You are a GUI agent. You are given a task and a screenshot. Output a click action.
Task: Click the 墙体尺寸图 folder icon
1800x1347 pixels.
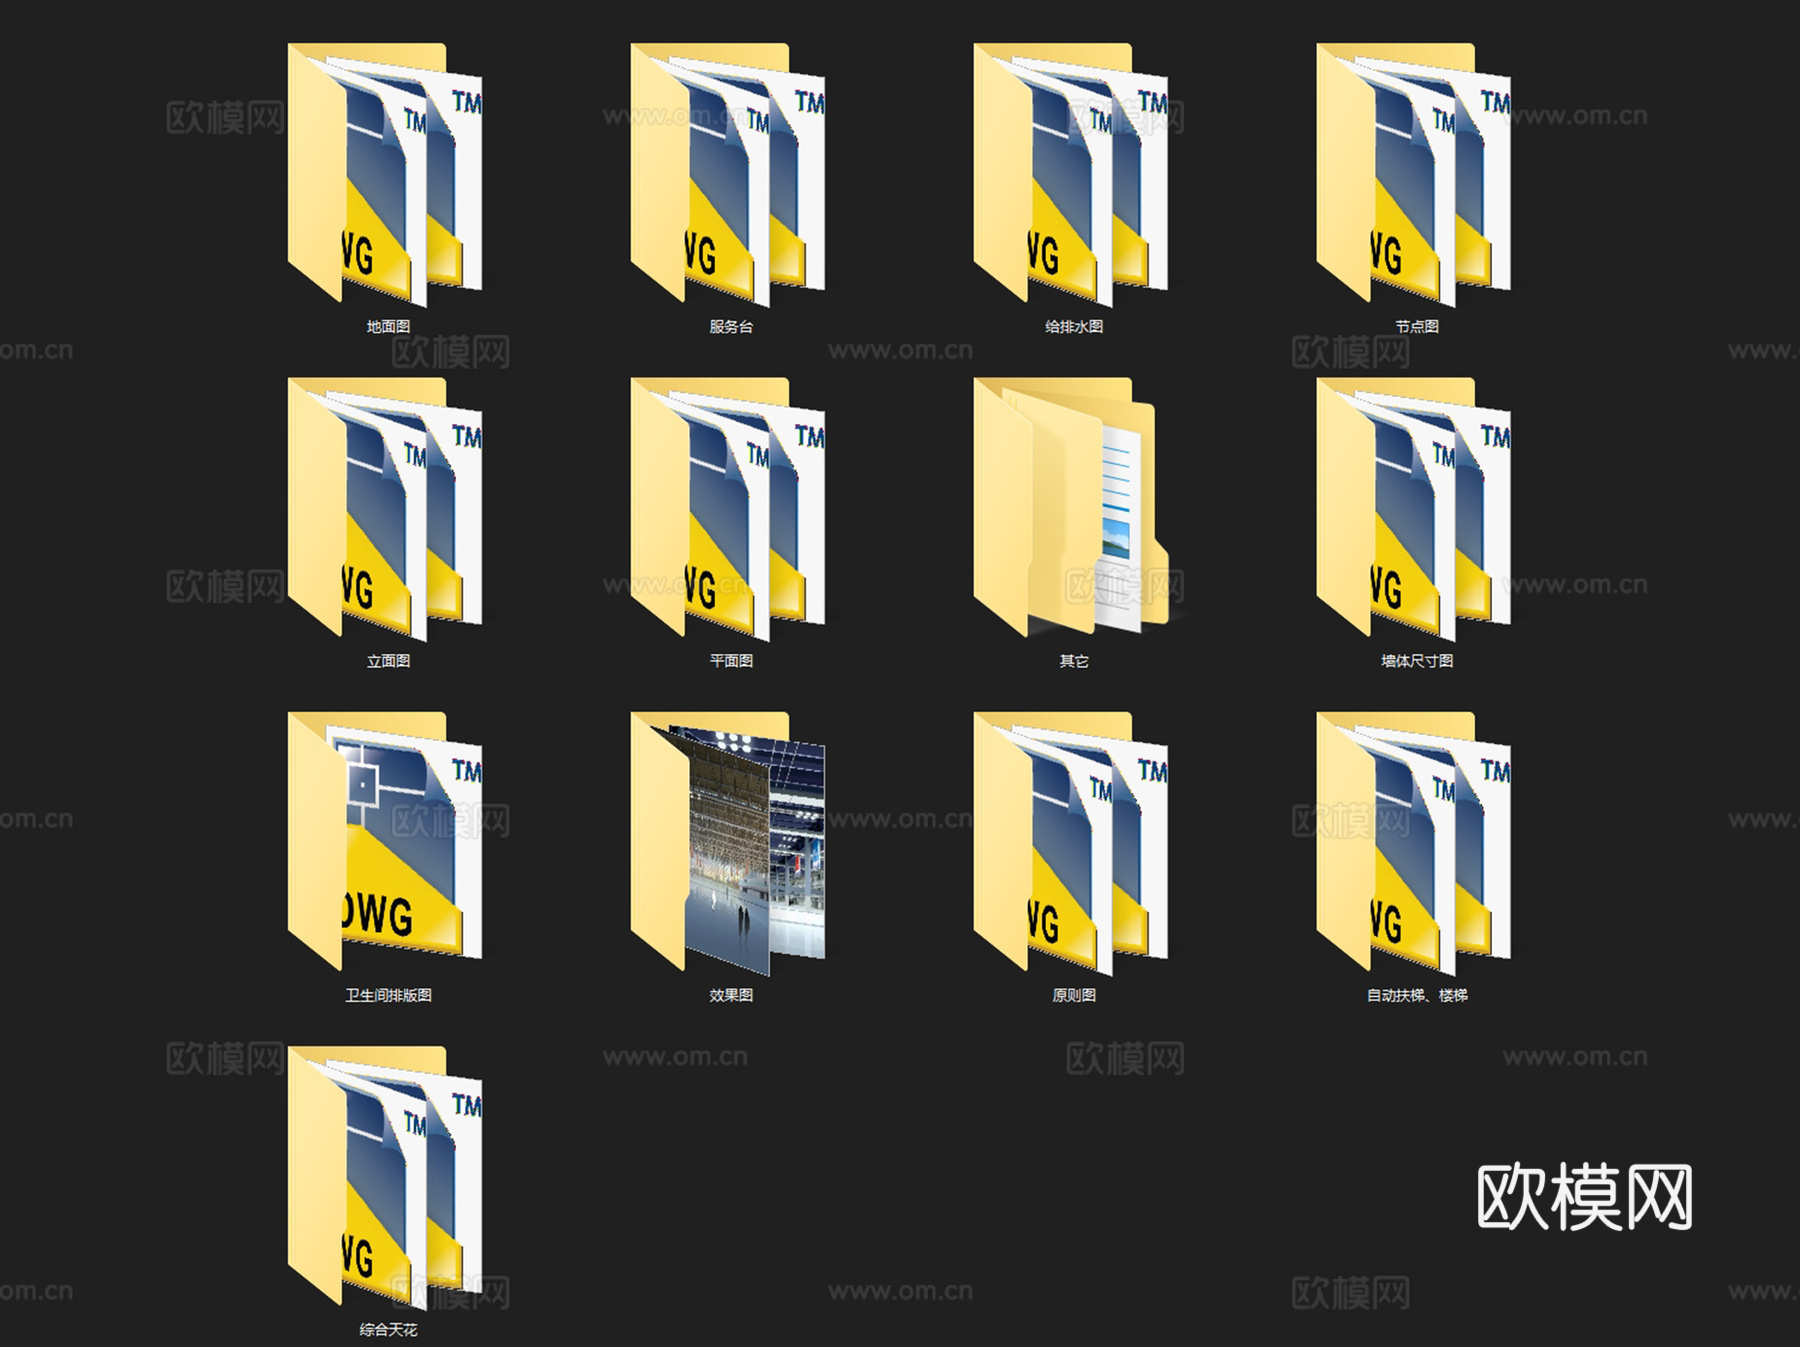(1414, 509)
